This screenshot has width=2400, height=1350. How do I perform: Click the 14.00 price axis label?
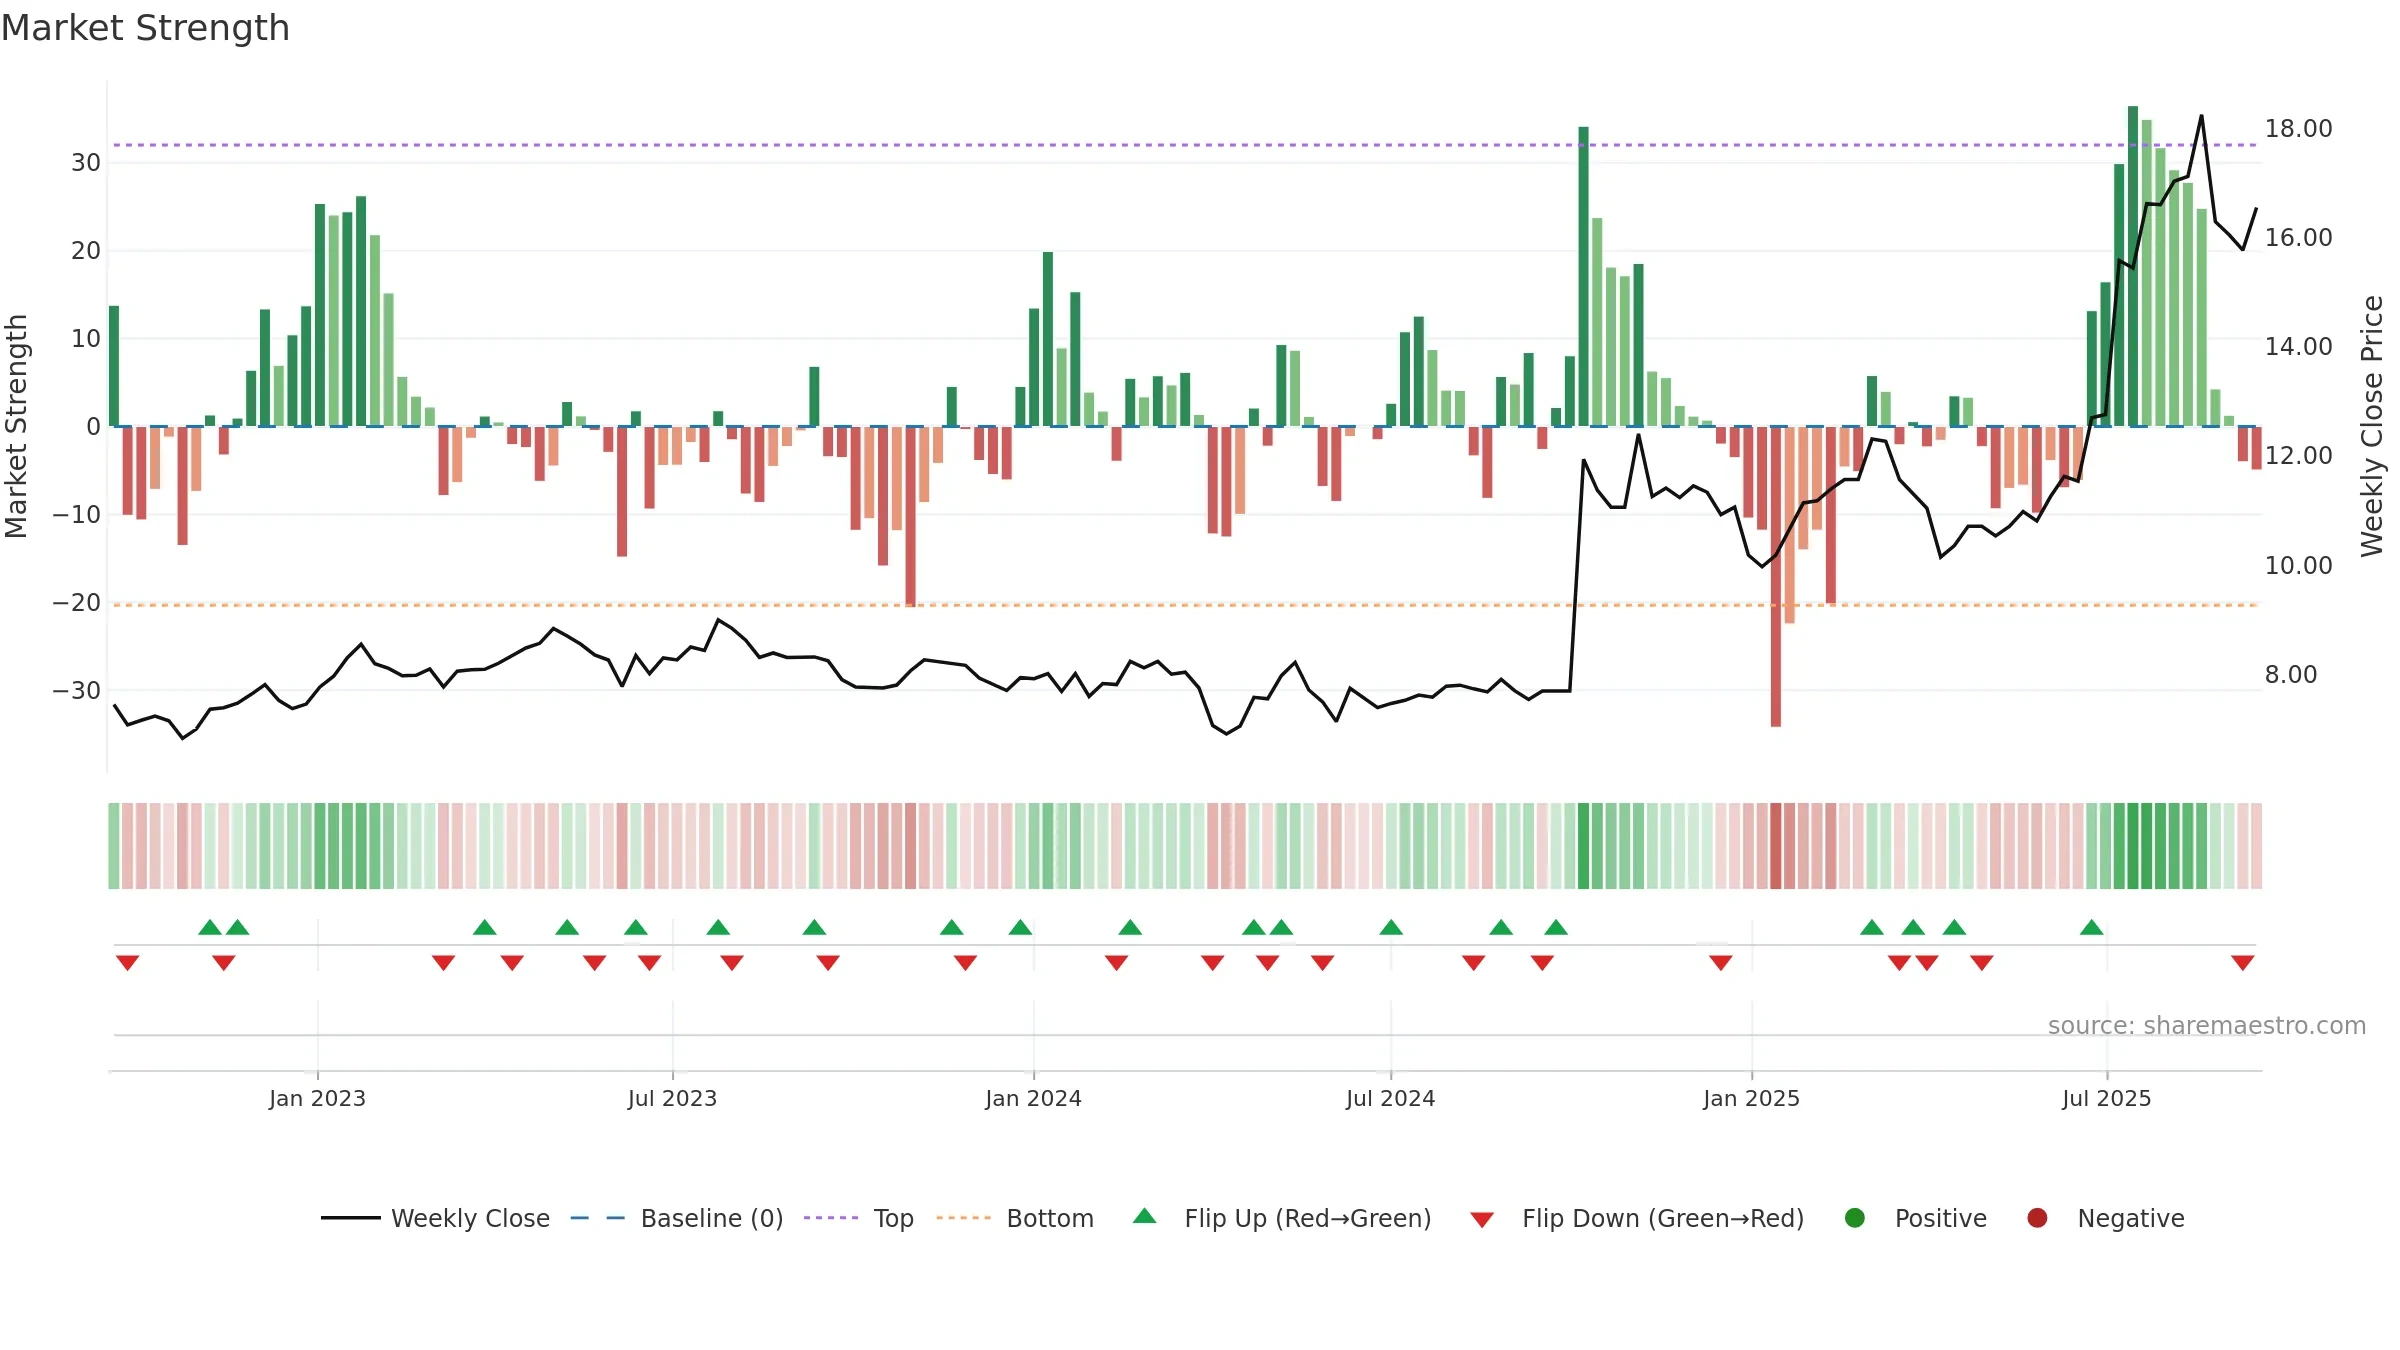pos(2298,347)
